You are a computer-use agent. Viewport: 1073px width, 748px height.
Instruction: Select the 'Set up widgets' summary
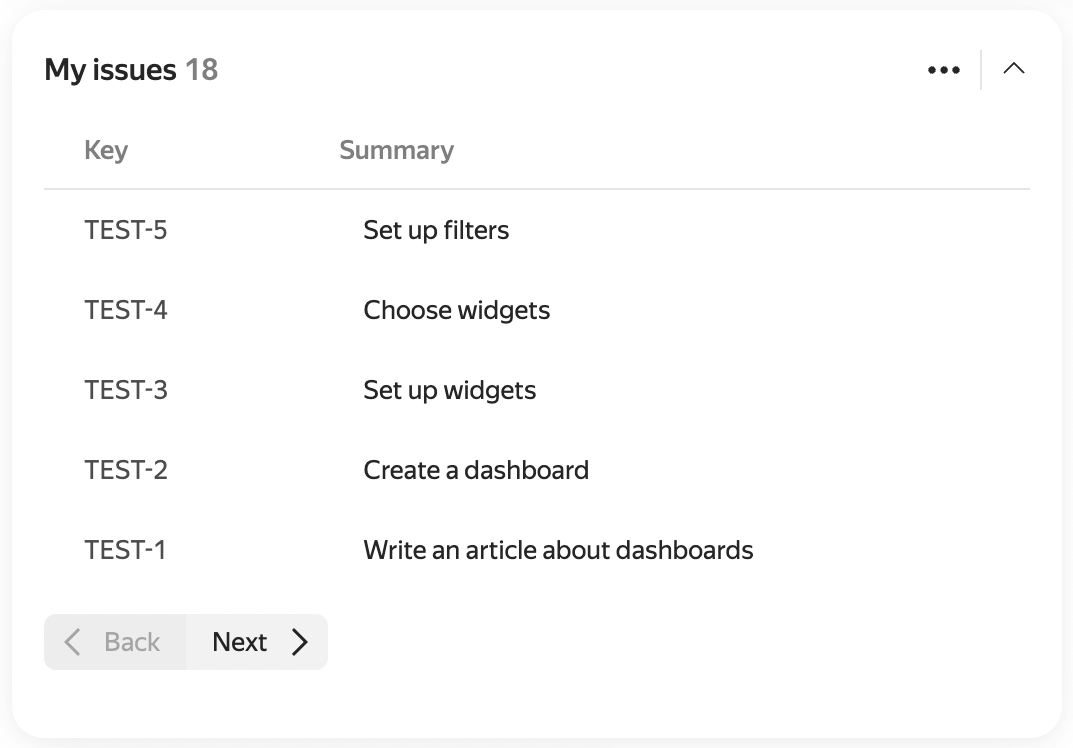pos(450,391)
